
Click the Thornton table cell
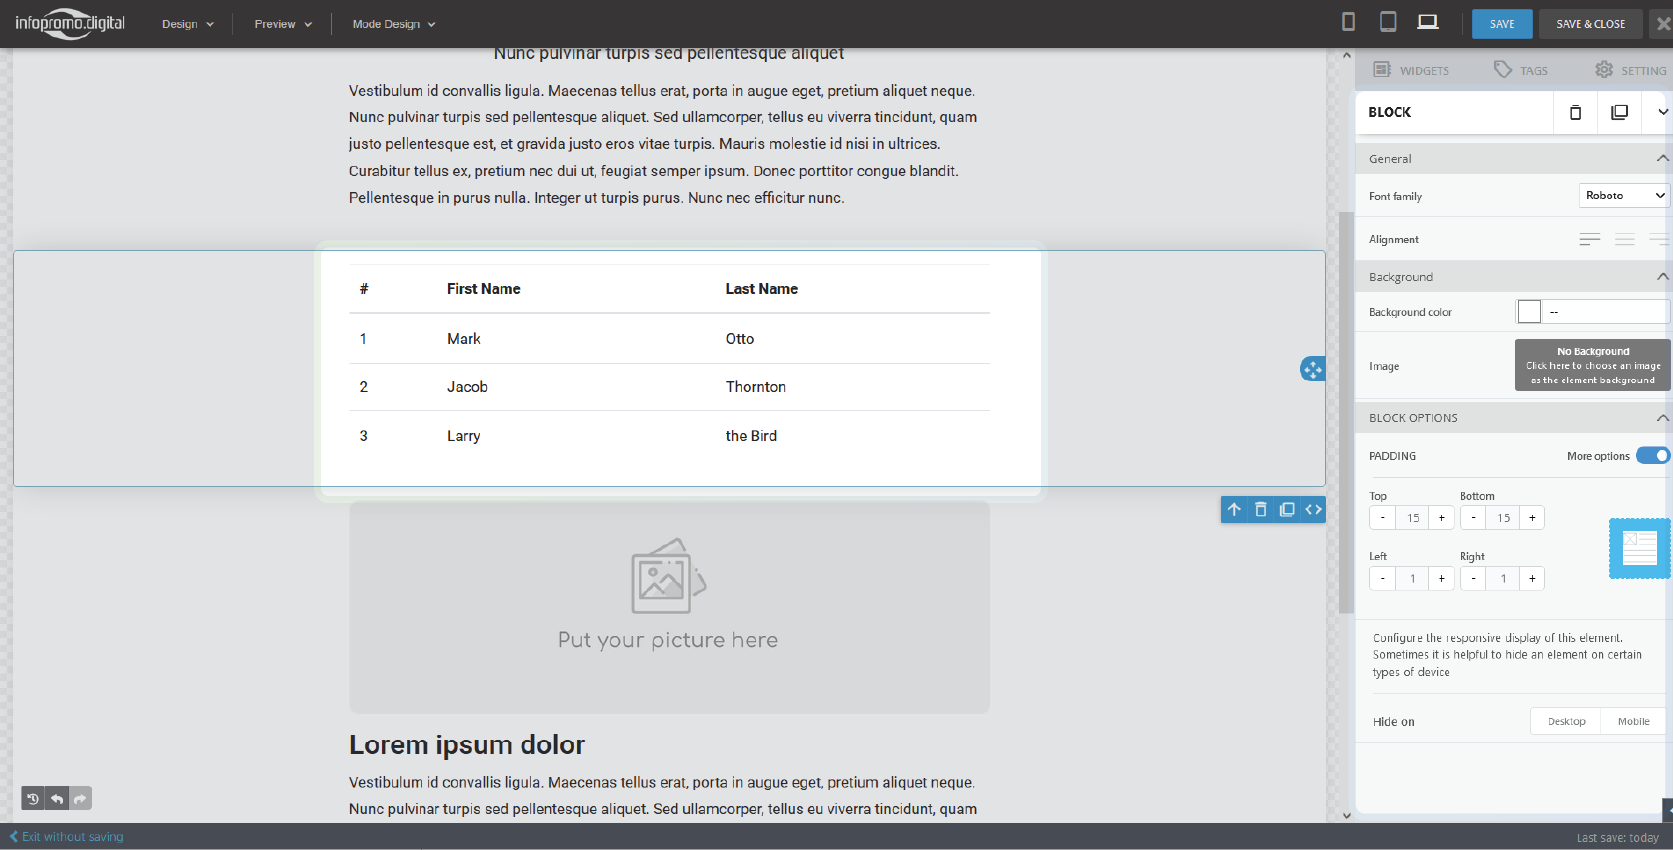tap(756, 387)
